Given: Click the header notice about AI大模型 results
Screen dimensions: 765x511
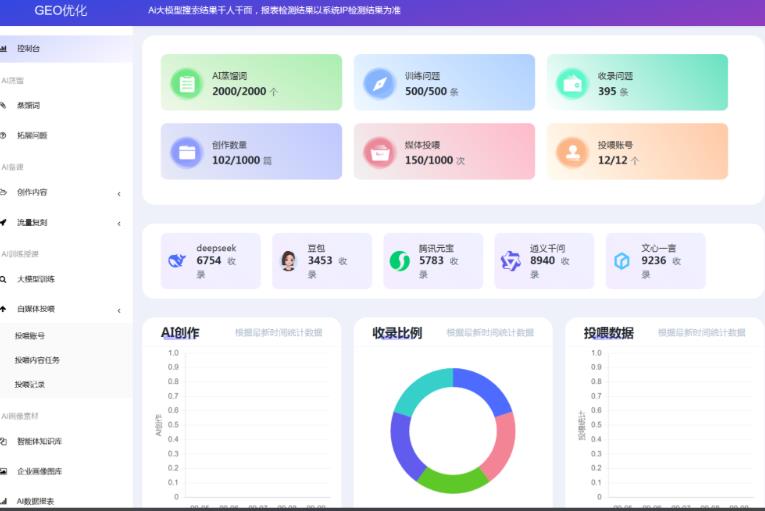Looking at the screenshot, I should [x=274, y=10].
